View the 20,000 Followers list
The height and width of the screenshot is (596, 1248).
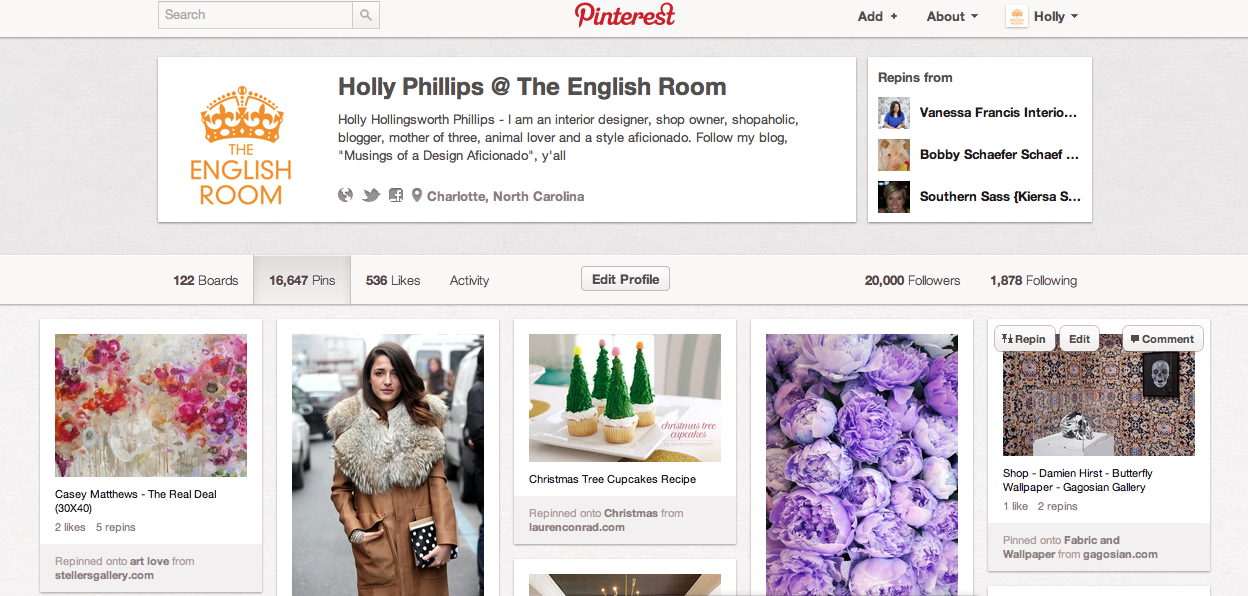point(912,281)
